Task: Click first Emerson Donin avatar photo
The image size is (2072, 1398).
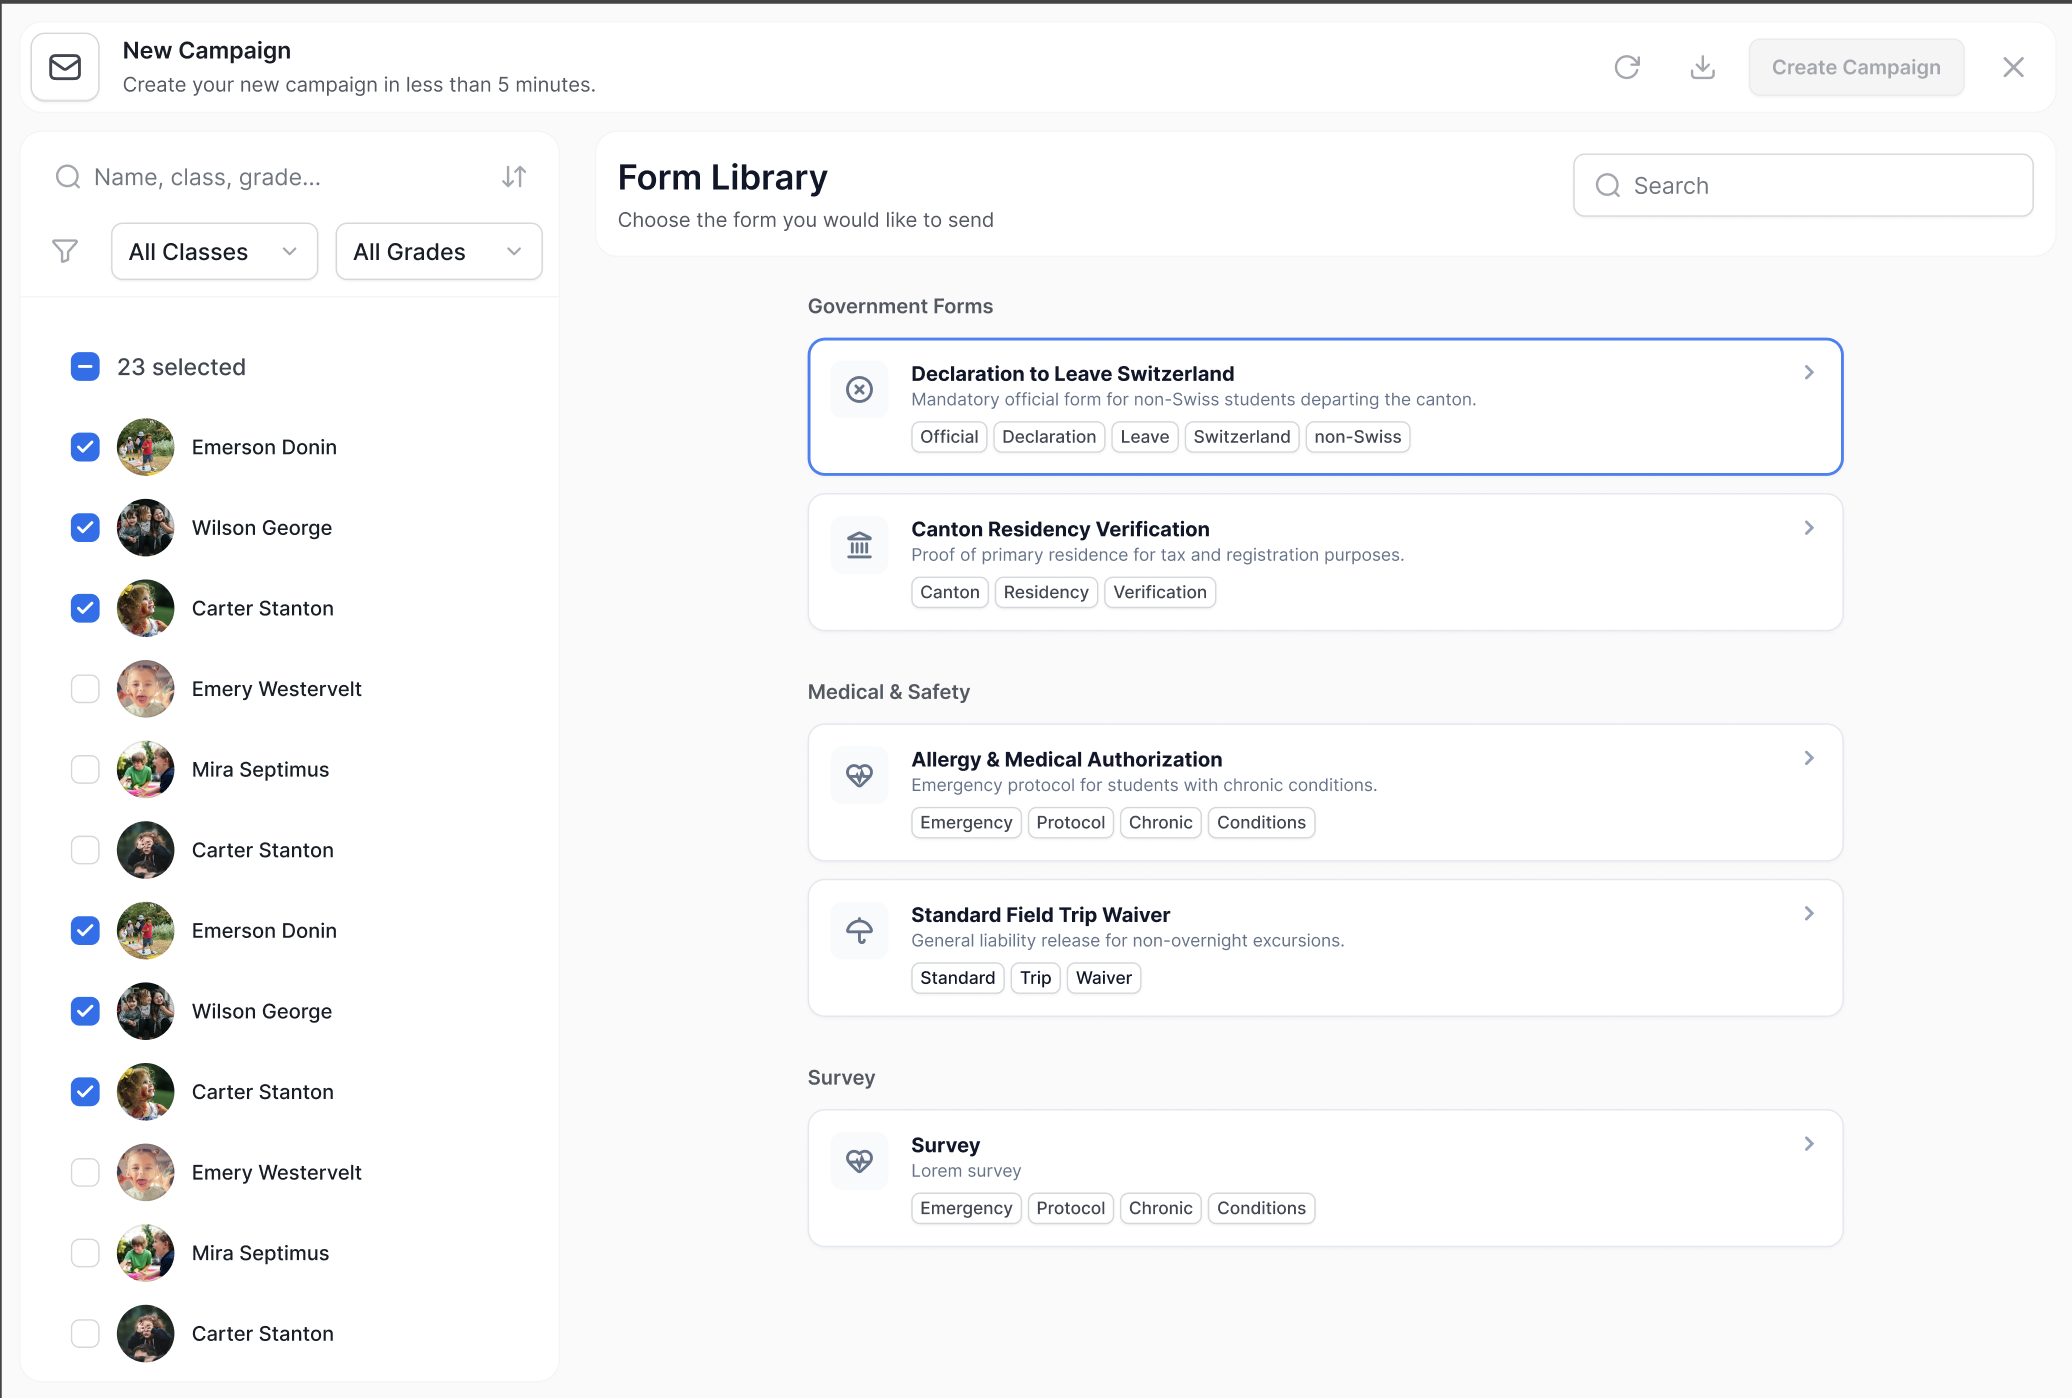Action: pos(145,447)
